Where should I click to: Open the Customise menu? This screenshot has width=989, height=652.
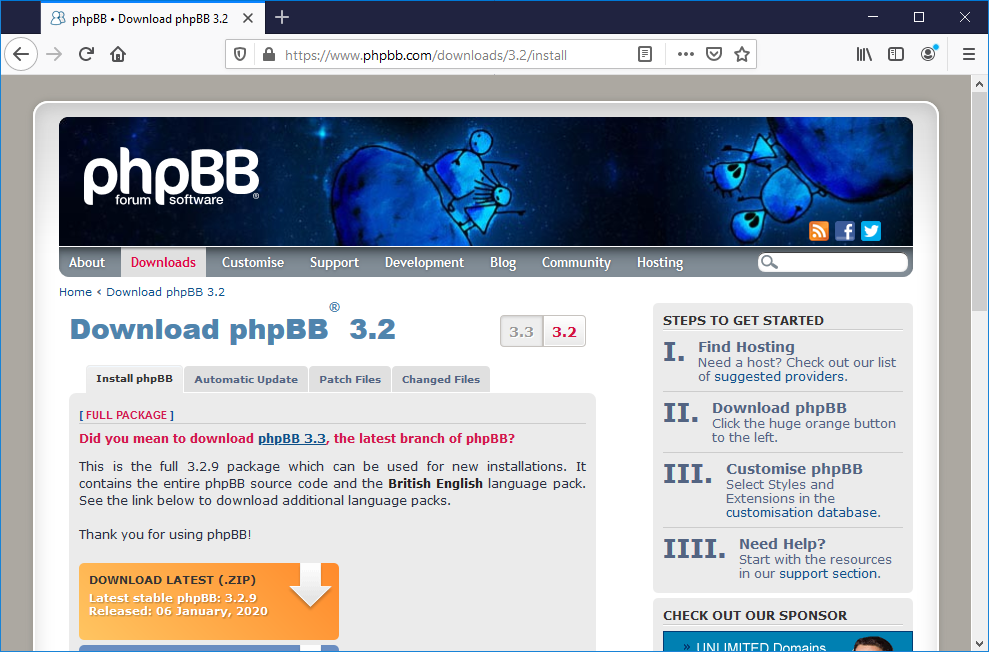point(253,262)
